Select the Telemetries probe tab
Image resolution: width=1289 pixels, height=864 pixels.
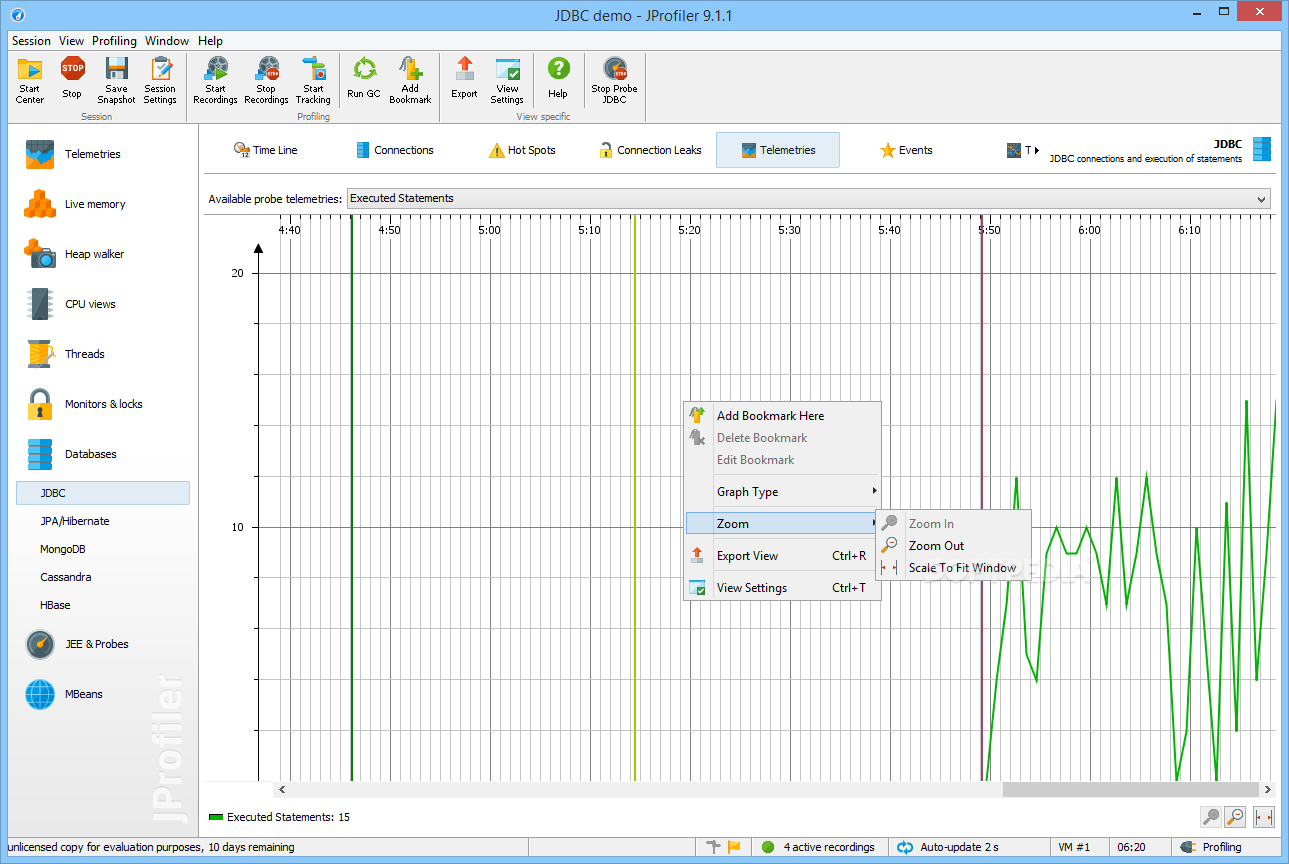[778, 150]
